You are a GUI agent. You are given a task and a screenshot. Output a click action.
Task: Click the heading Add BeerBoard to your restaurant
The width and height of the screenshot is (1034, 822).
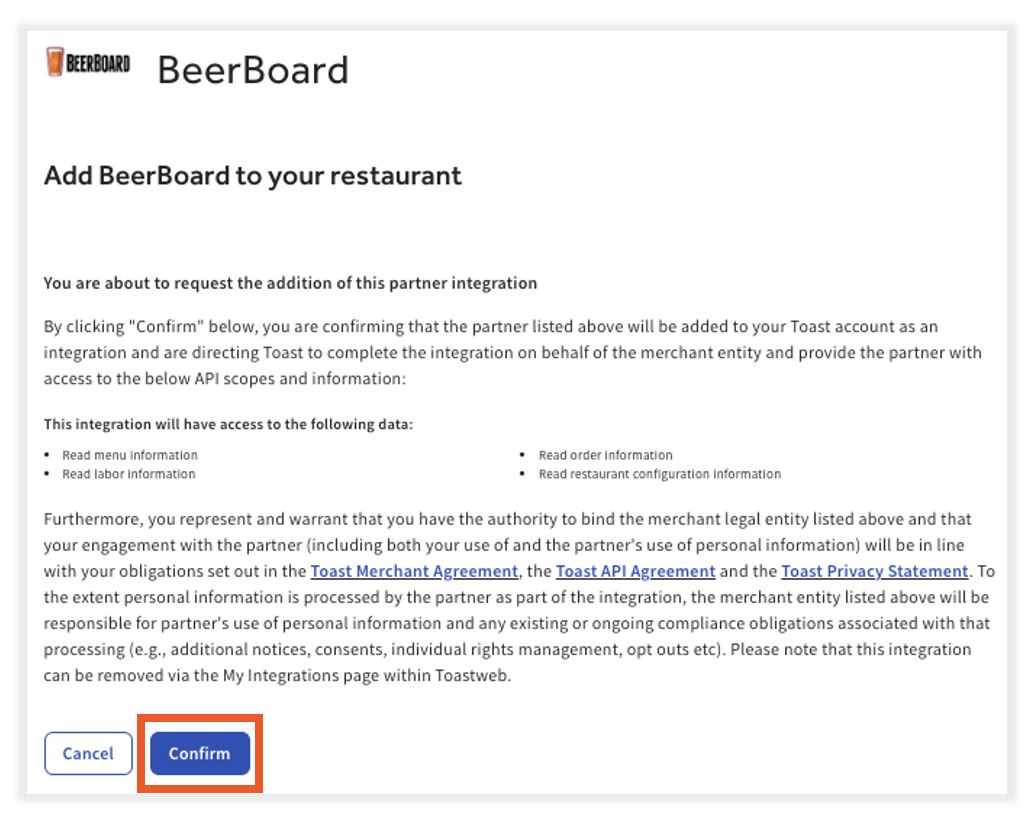pos(252,176)
